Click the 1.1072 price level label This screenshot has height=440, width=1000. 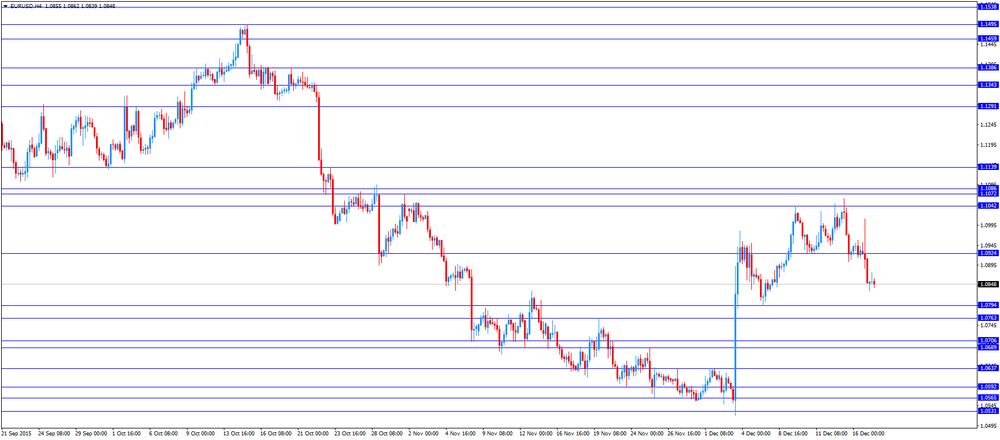pos(988,194)
